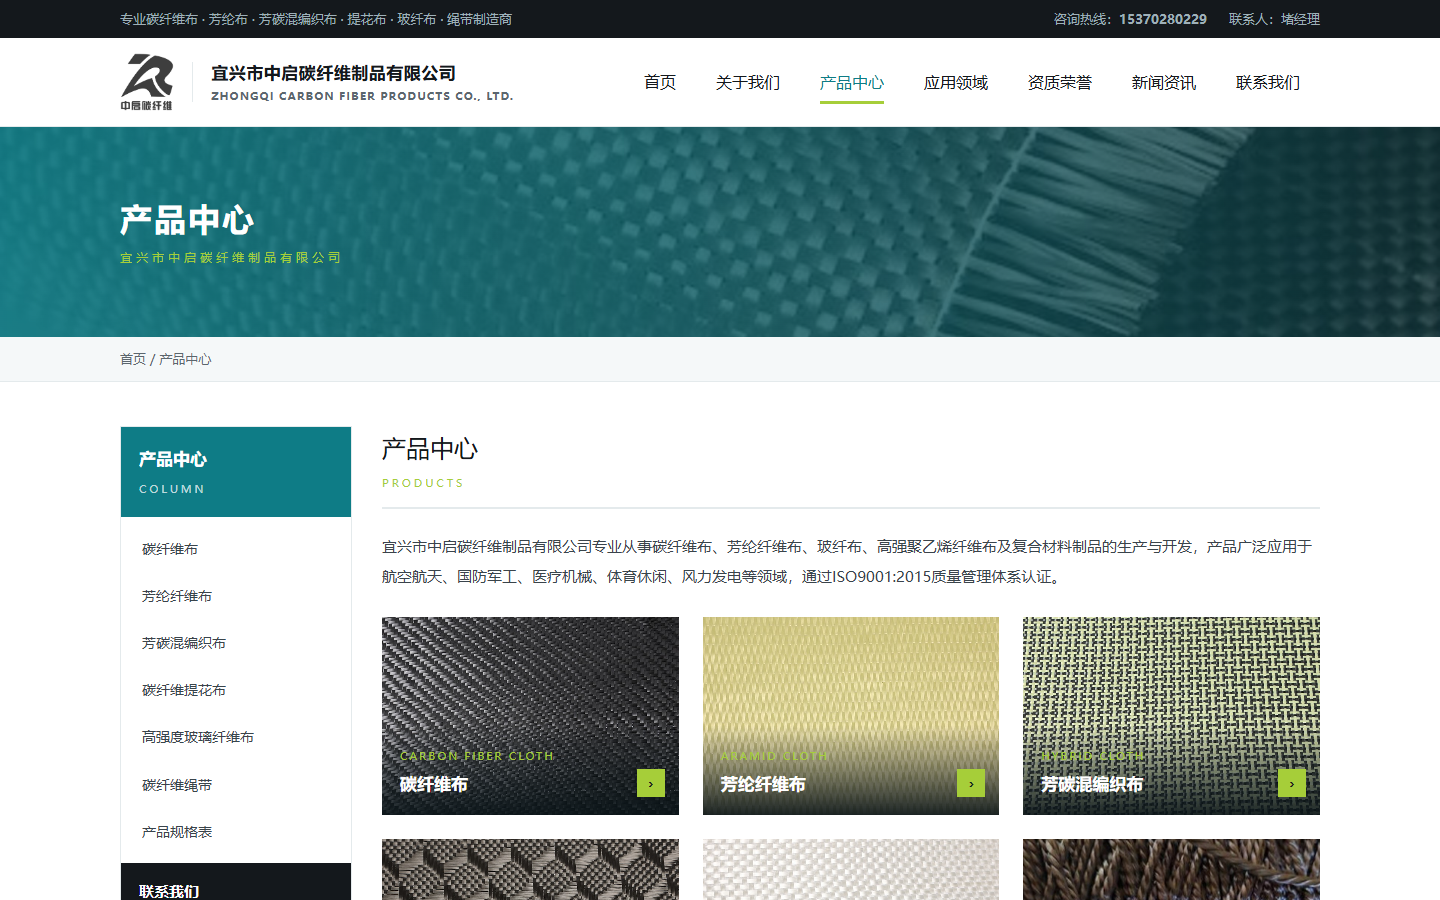Screen dimensions: 1440x900
Task: Open 联系我们 in the top menu
Action: click(x=1268, y=82)
